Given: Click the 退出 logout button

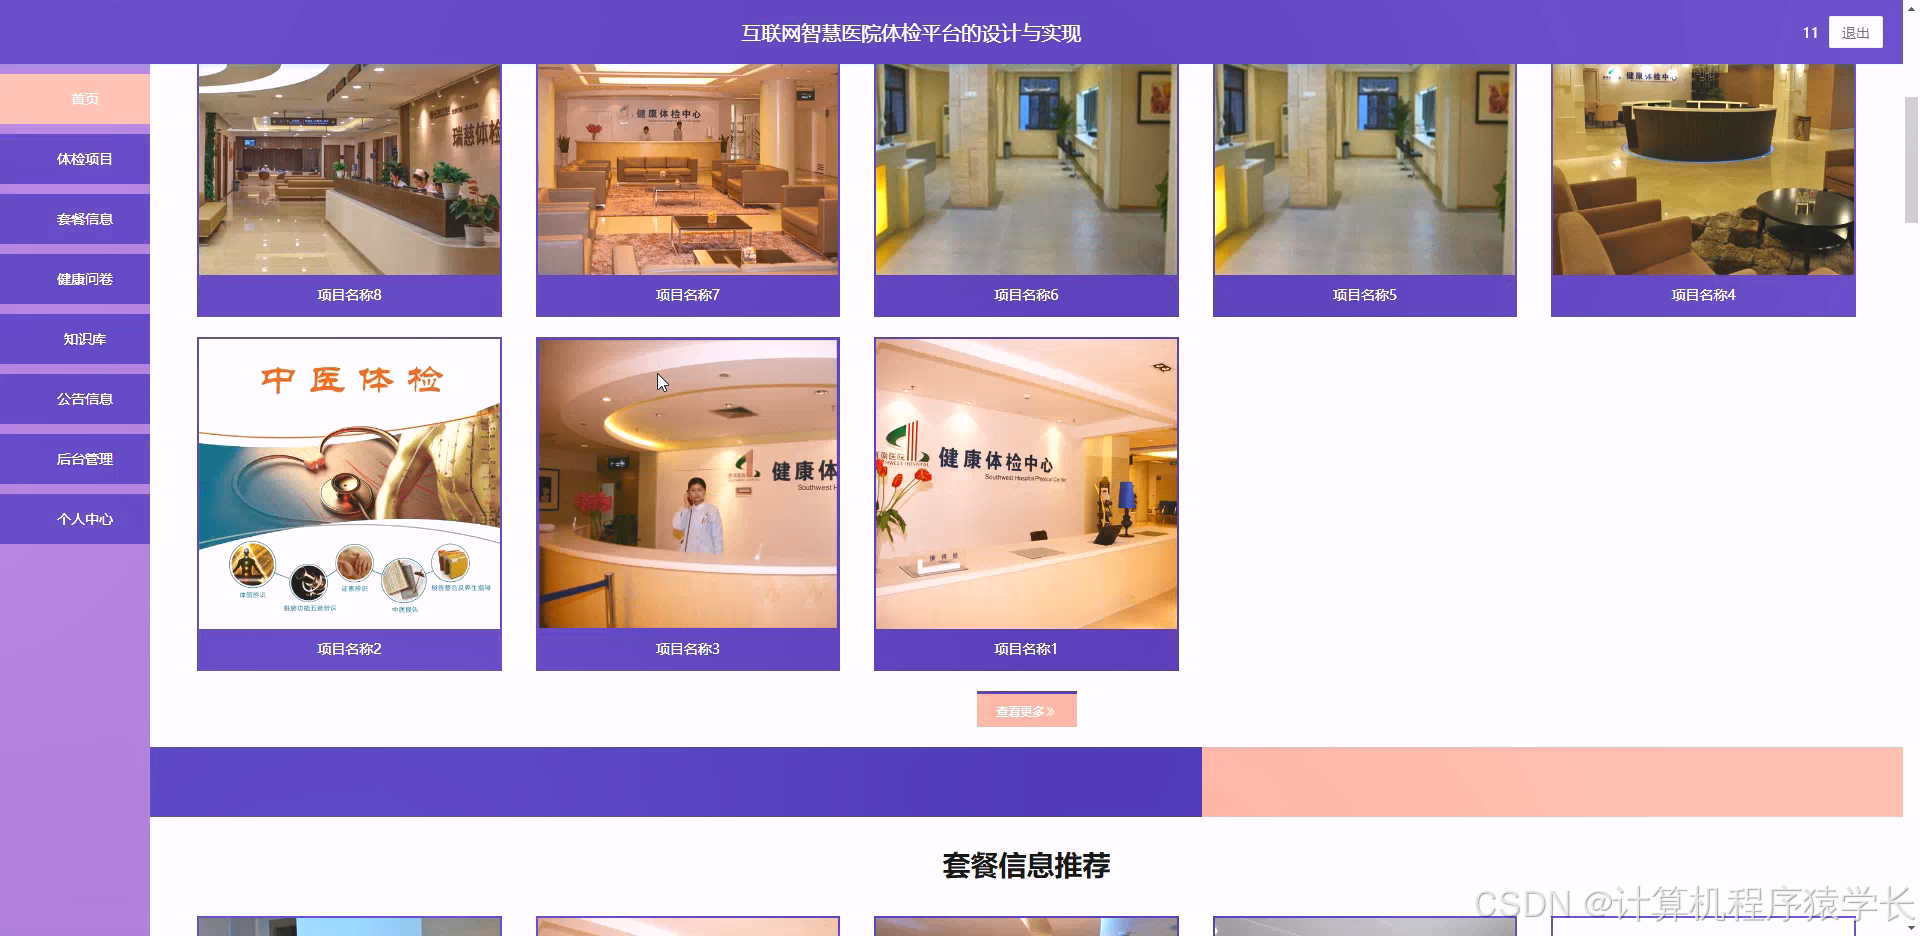Looking at the screenshot, I should (x=1855, y=32).
